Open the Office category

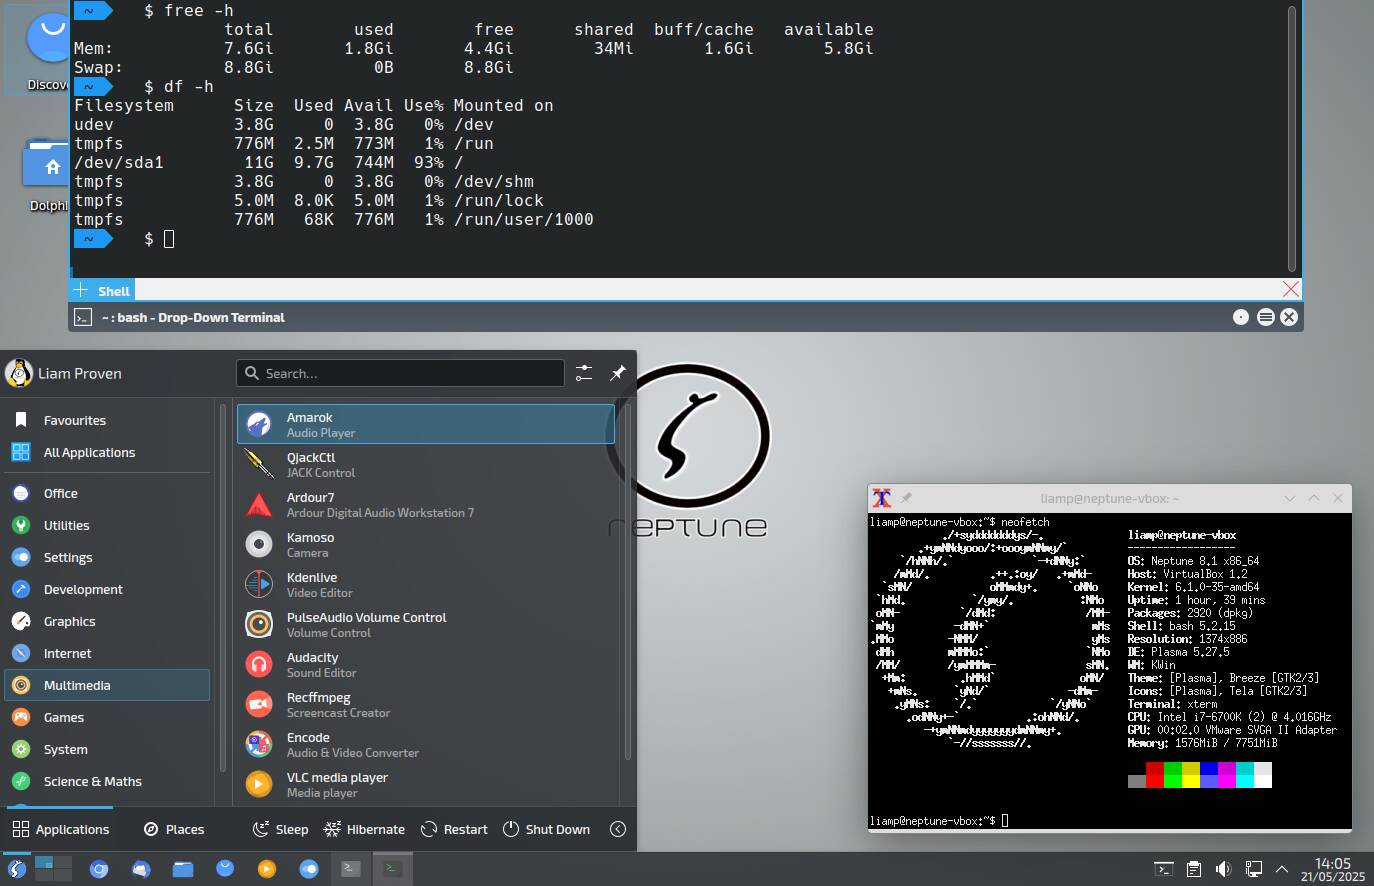106,493
